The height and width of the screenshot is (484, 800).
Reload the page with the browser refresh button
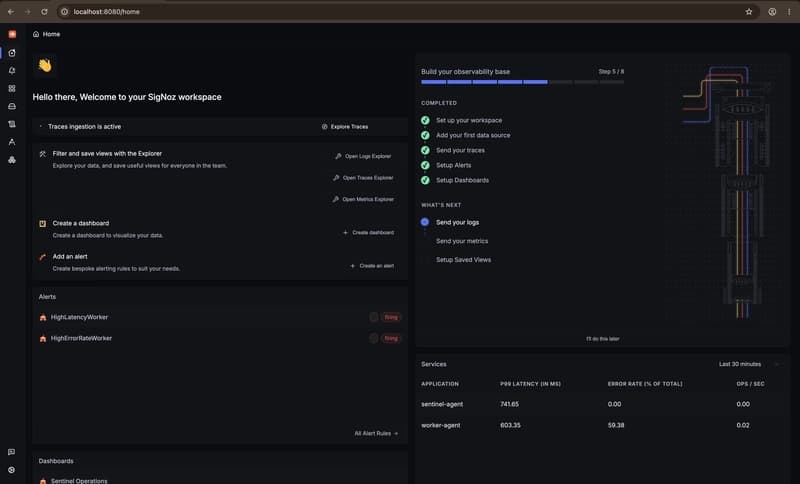44,11
